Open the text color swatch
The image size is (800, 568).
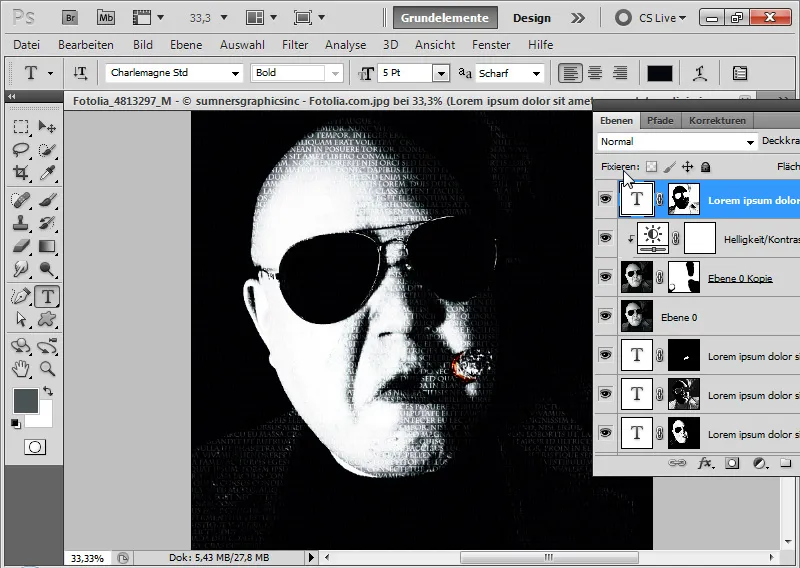(x=660, y=73)
